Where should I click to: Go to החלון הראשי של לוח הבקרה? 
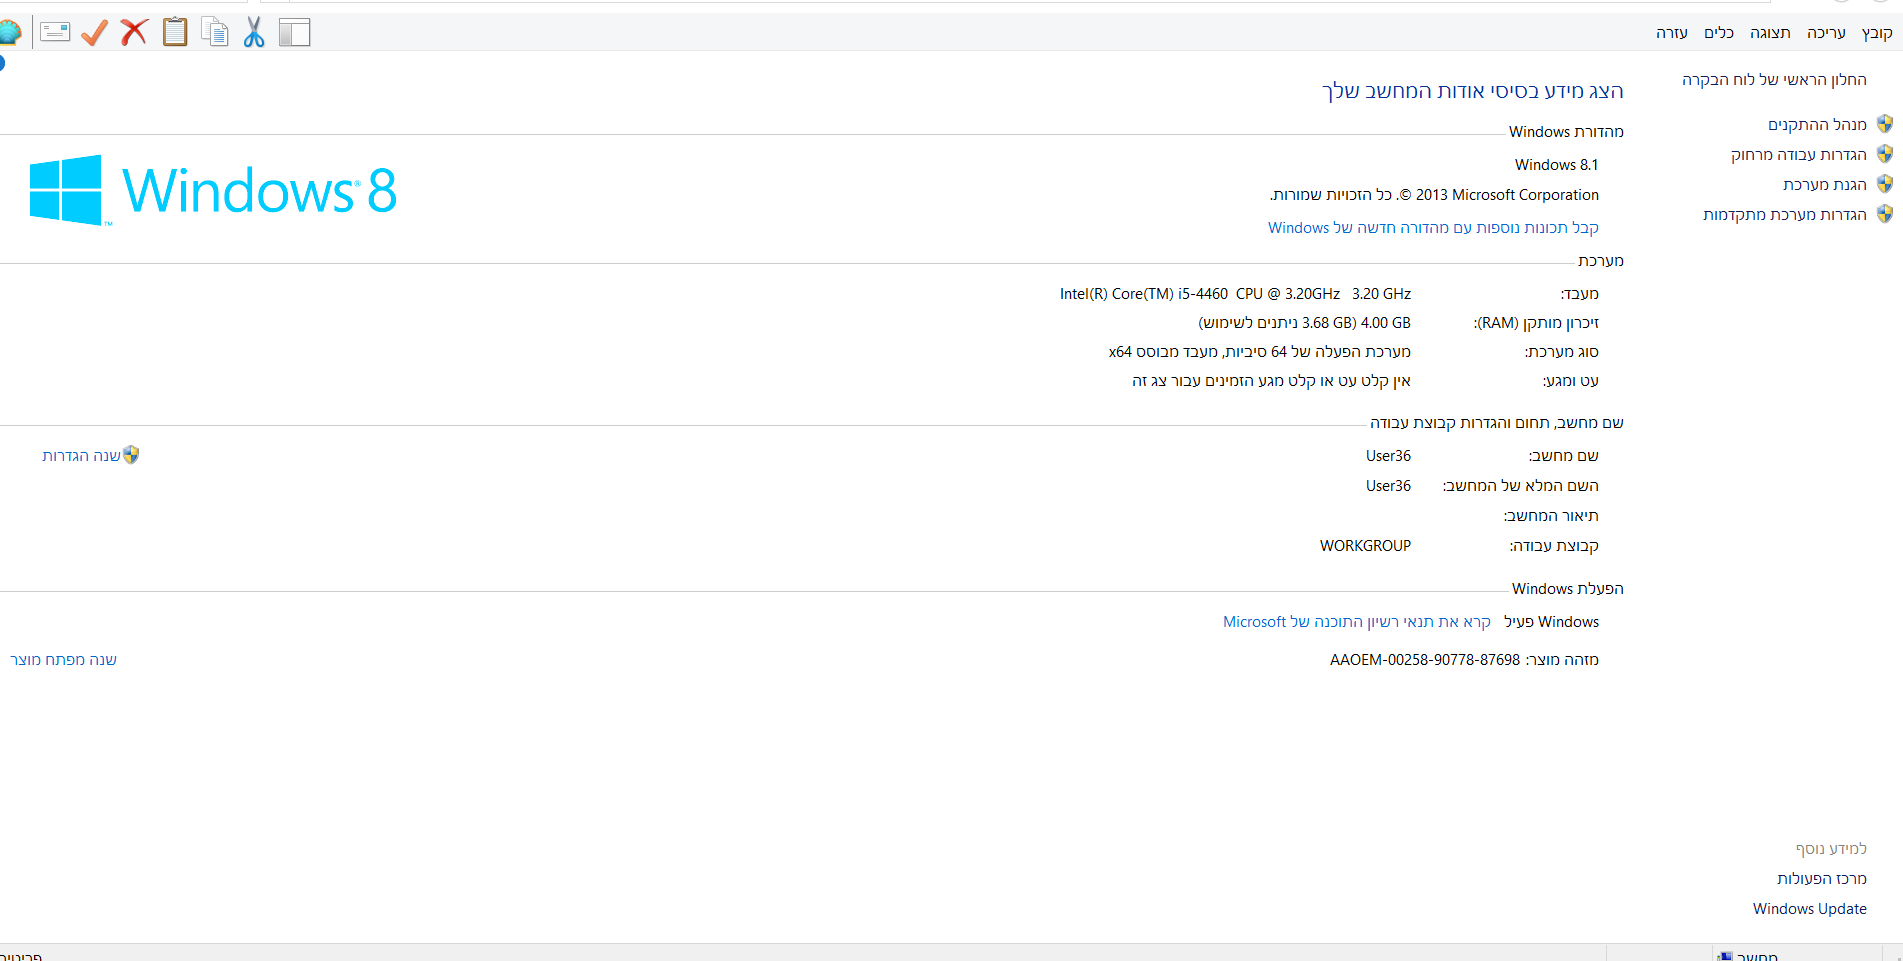tap(1774, 80)
